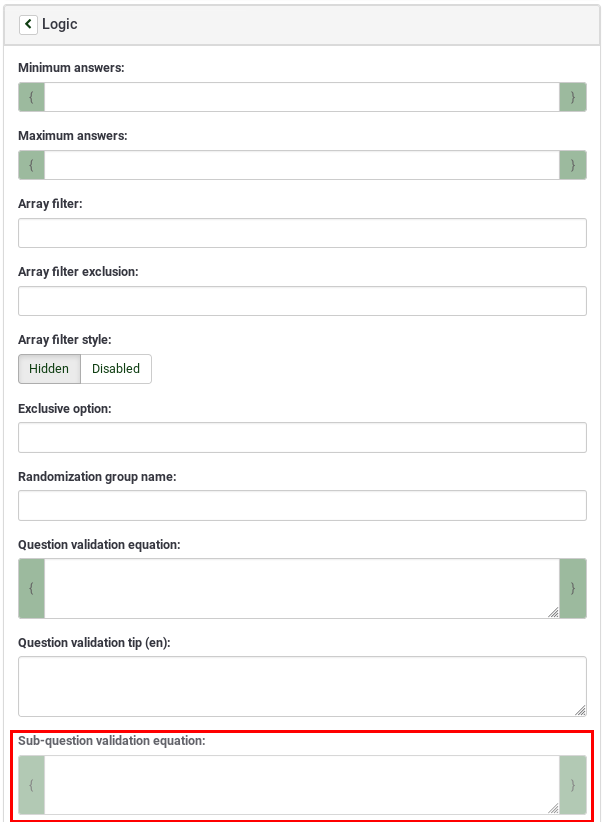Click the Exclusive option text box

(302, 437)
